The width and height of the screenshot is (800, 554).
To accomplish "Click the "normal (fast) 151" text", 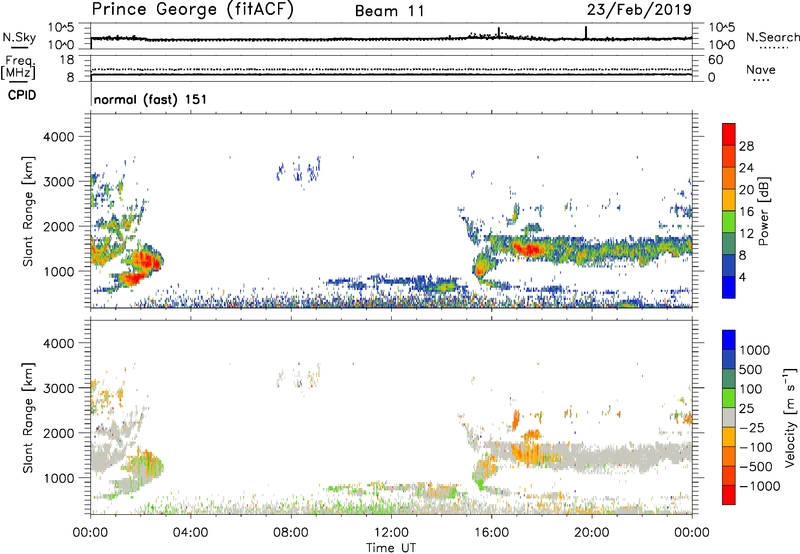I will [x=150, y=99].
